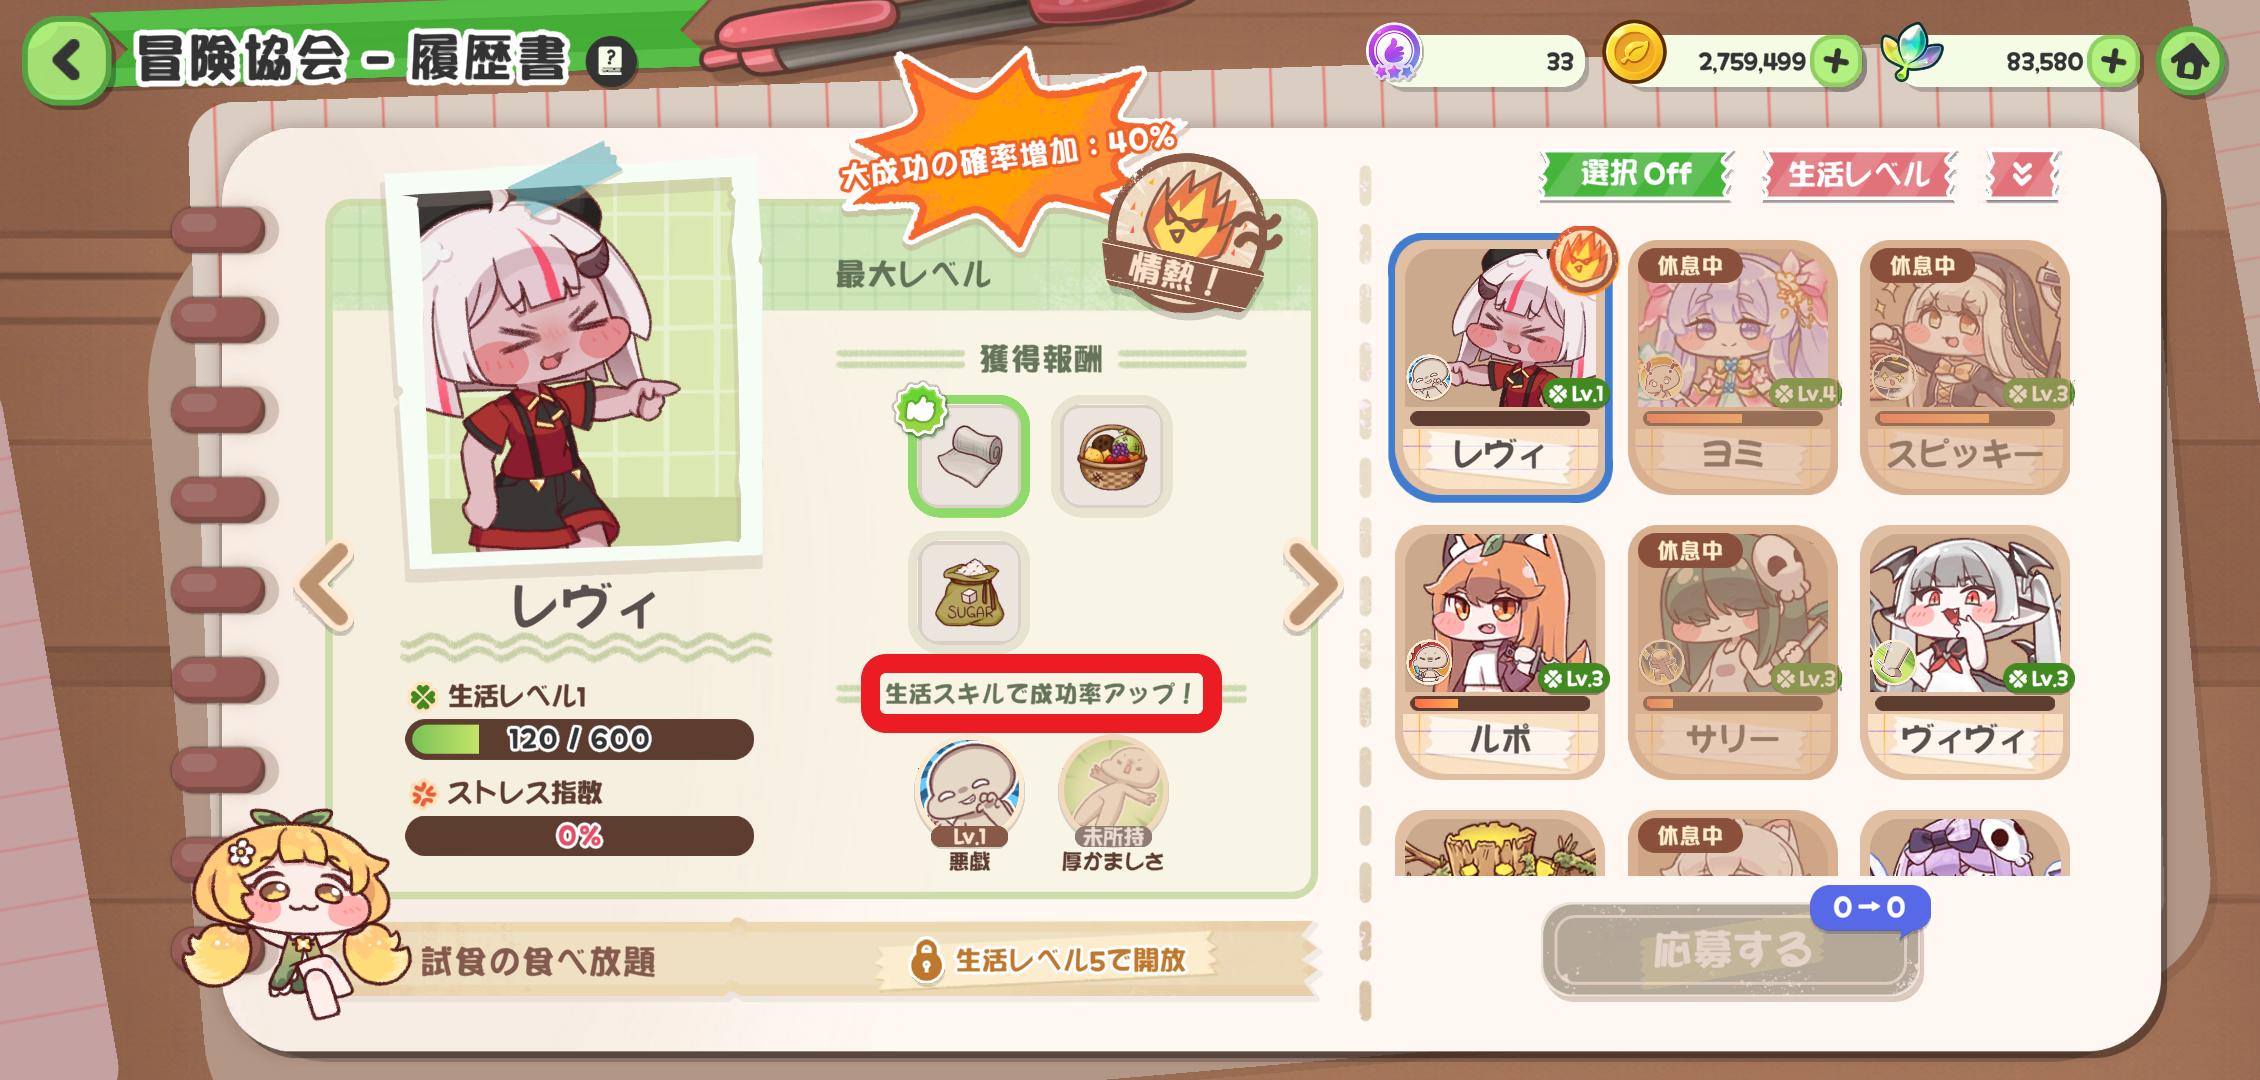Tap the home icon button
The width and height of the screenshot is (2260, 1080).
point(2190,62)
